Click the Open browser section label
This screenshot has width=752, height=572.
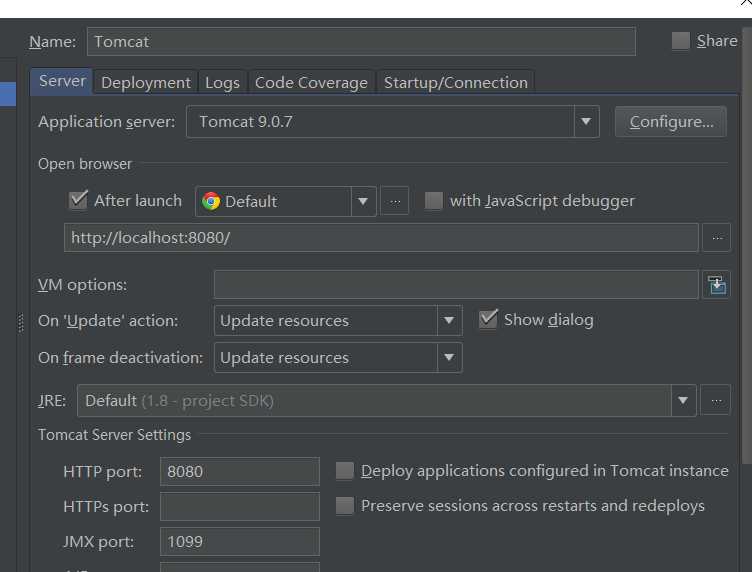(x=85, y=164)
